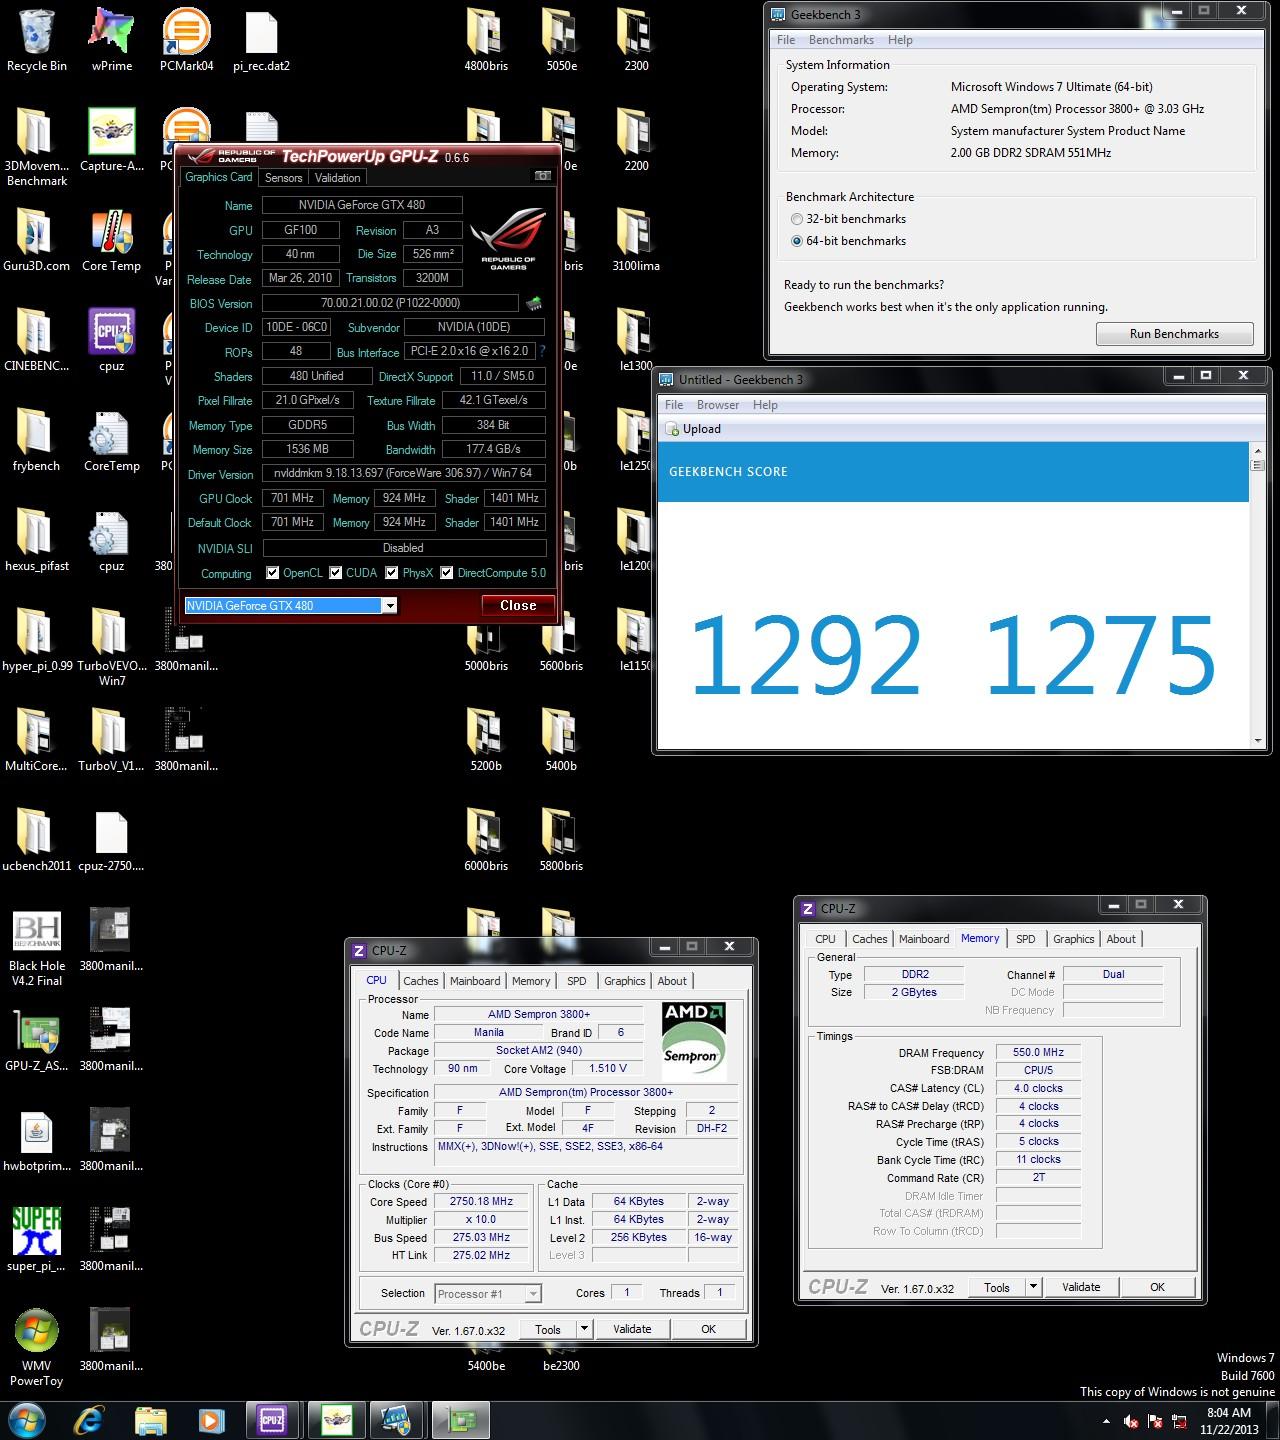This screenshot has width=1280, height=1440.
Task: Click the BIOS save chip icon in GPU-Z
Action: (534, 303)
